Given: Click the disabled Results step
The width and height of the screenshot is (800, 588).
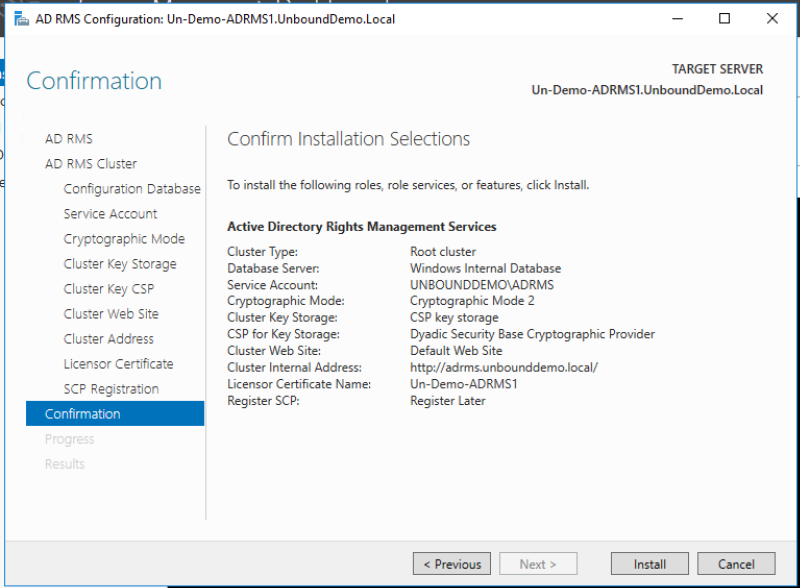Looking at the screenshot, I should coord(64,464).
